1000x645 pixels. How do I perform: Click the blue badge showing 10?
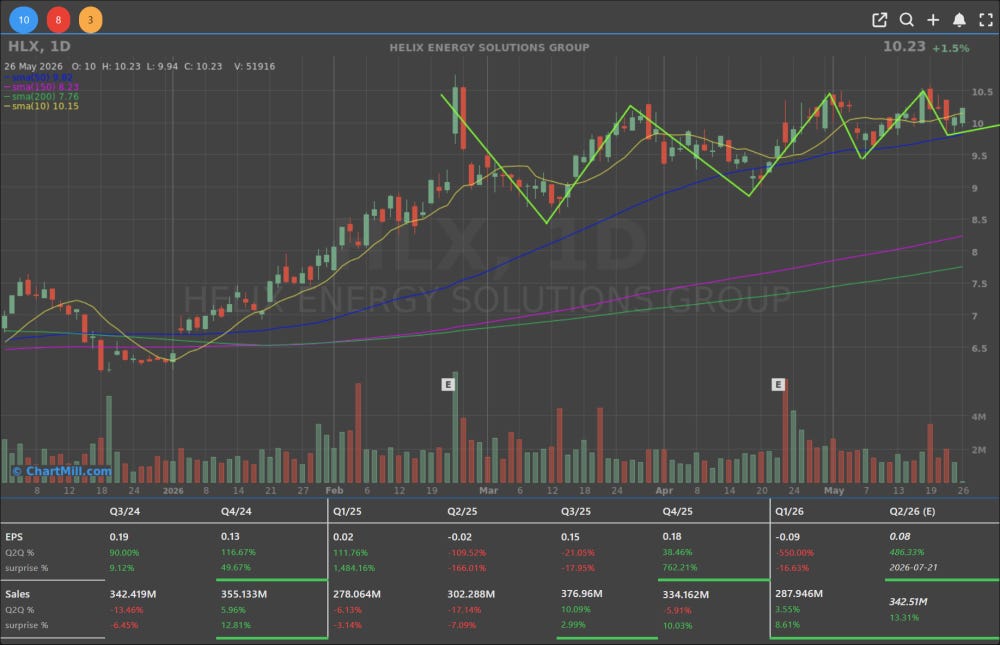click(x=24, y=20)
